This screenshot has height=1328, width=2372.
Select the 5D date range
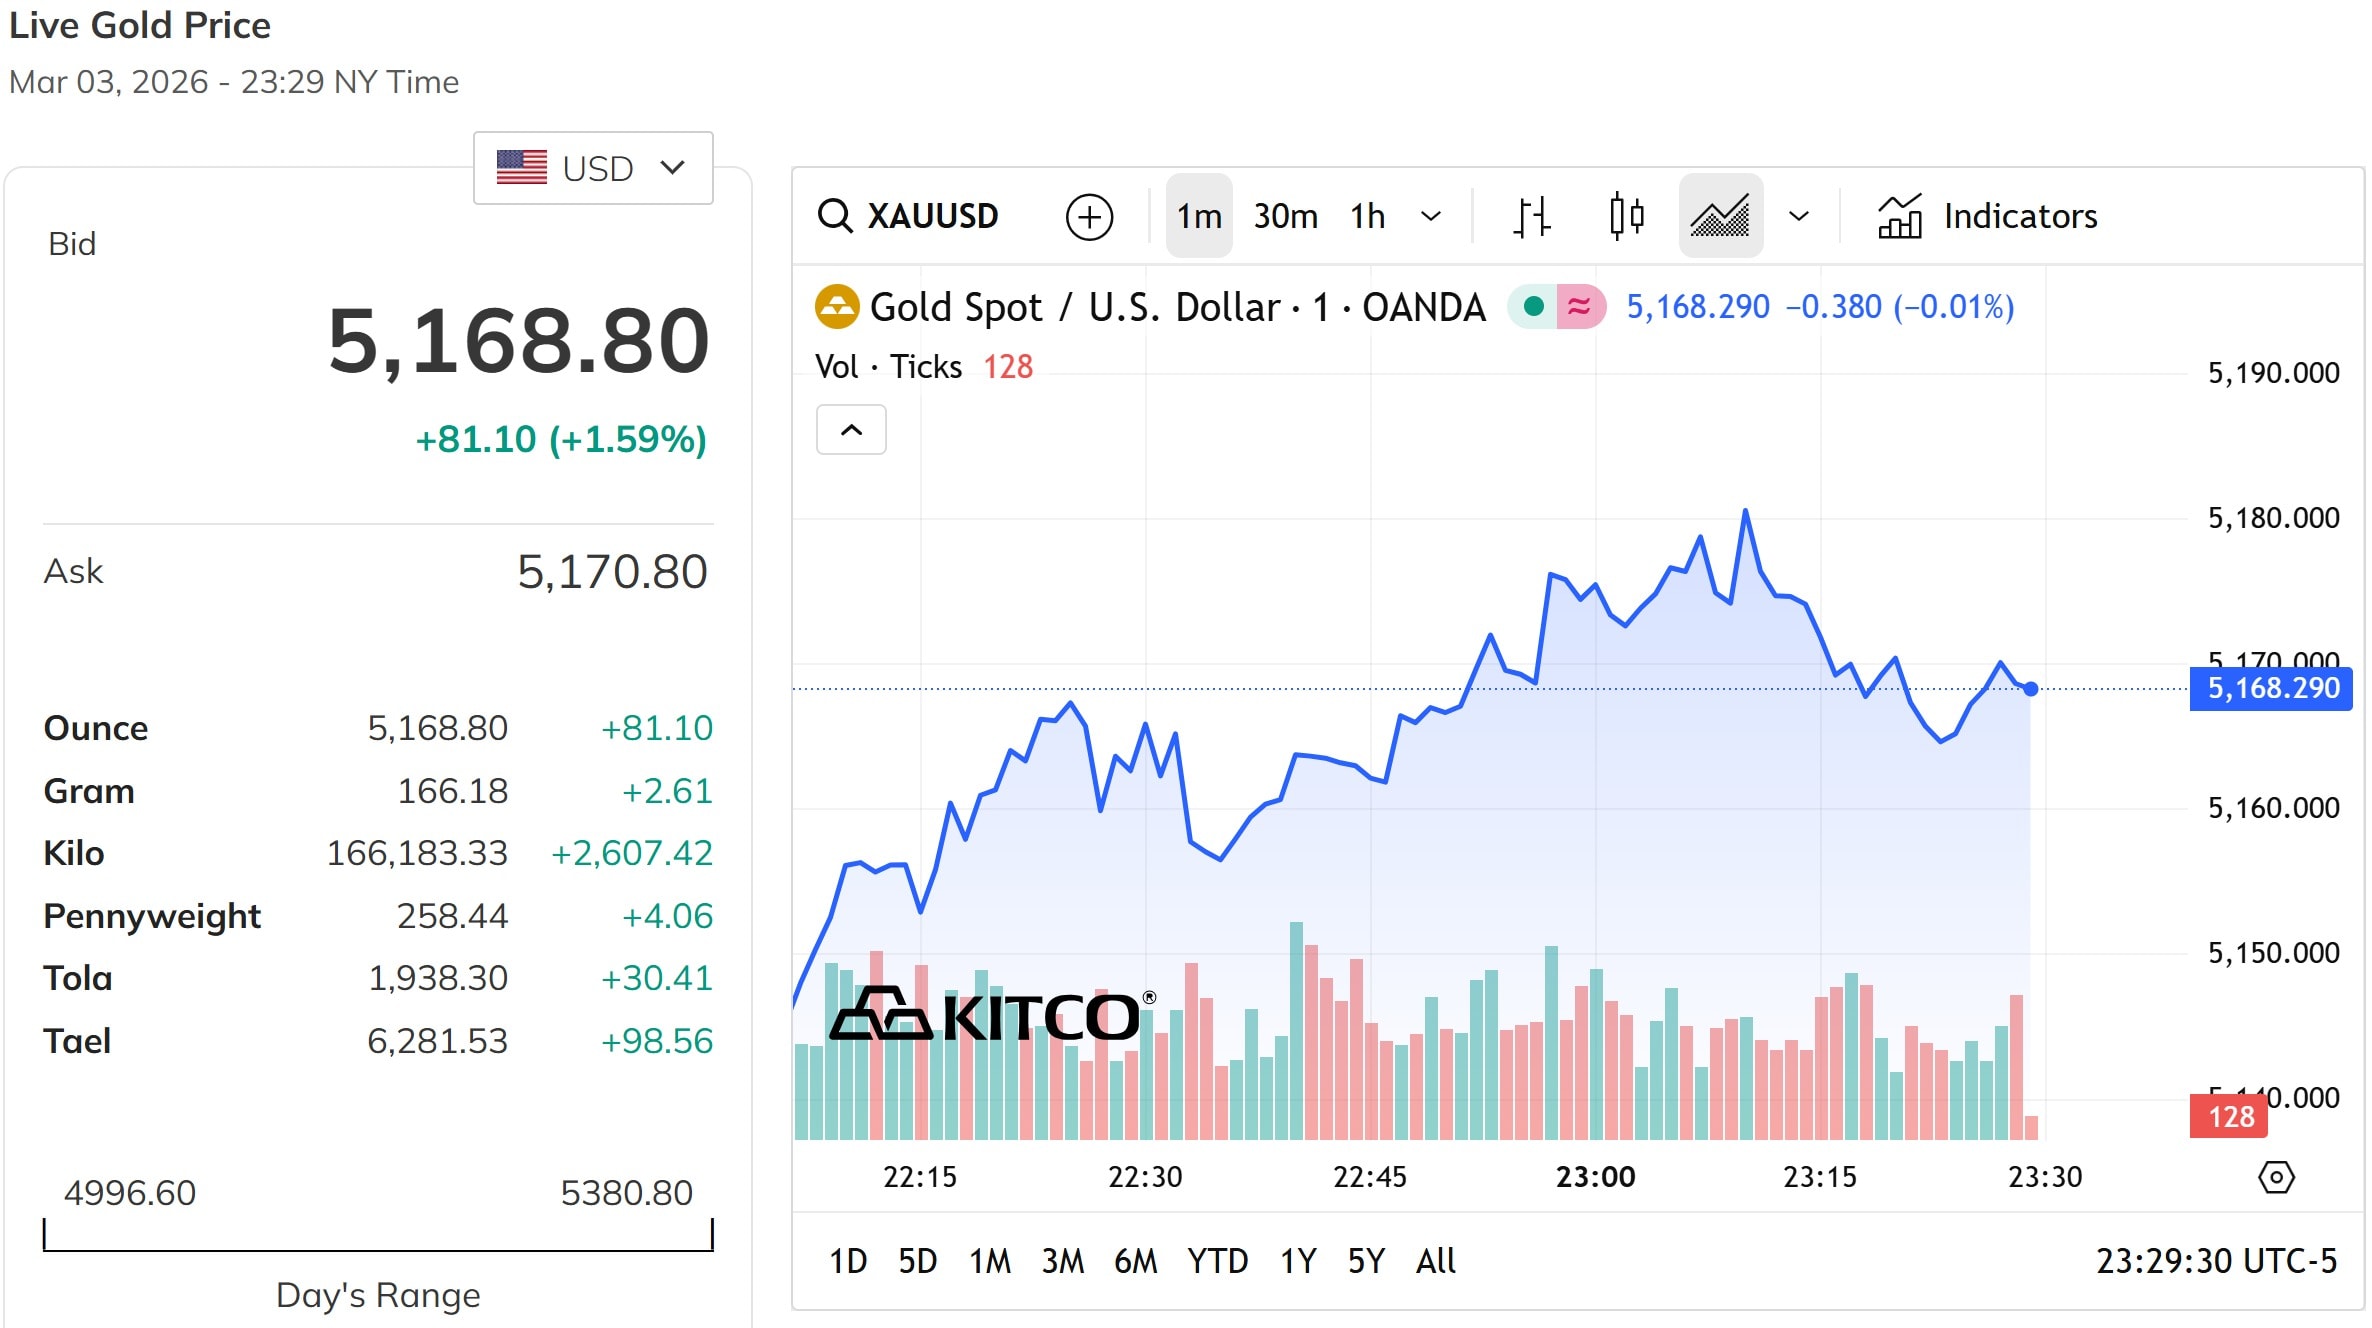pos(917,1261)
